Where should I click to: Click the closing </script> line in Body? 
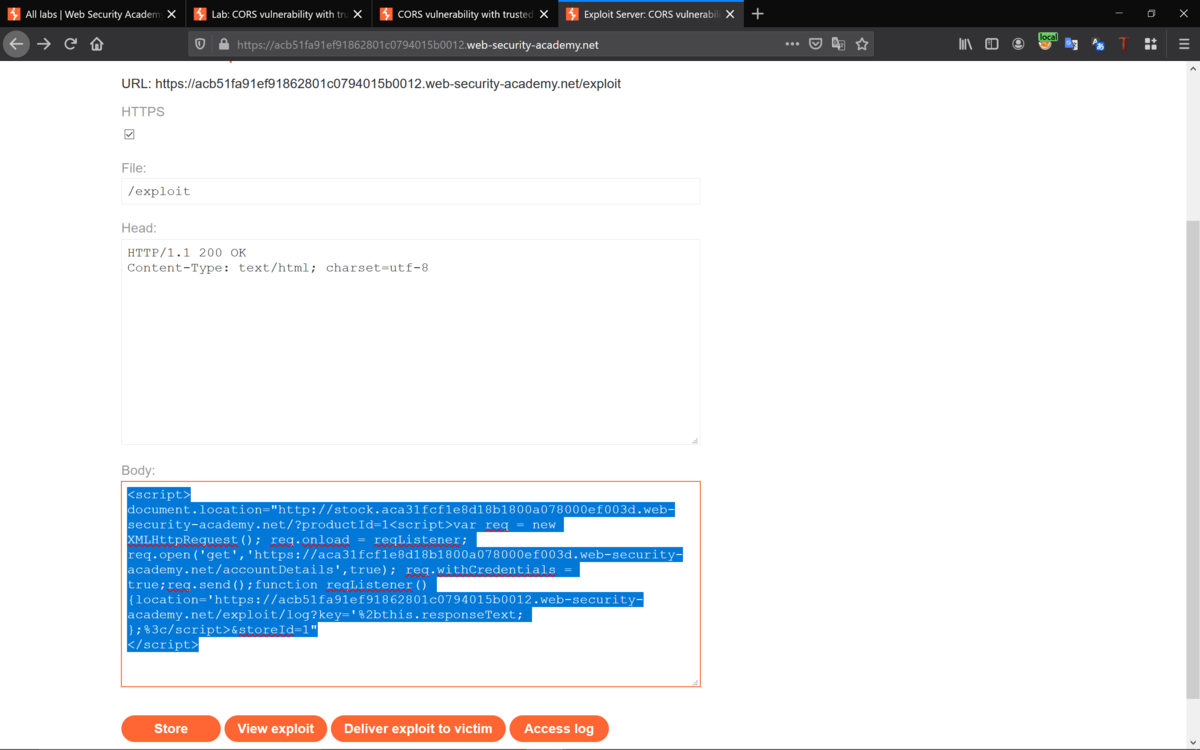point(163,645)
